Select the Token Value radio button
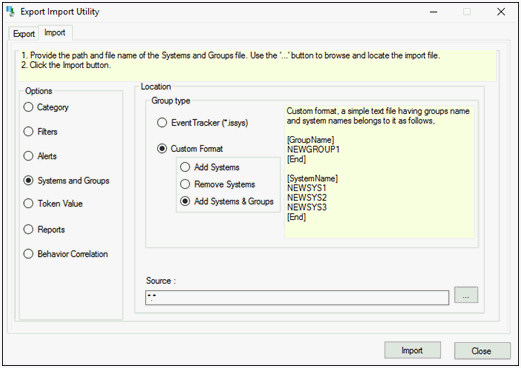The image size is (521, 368). click(53, 204)
